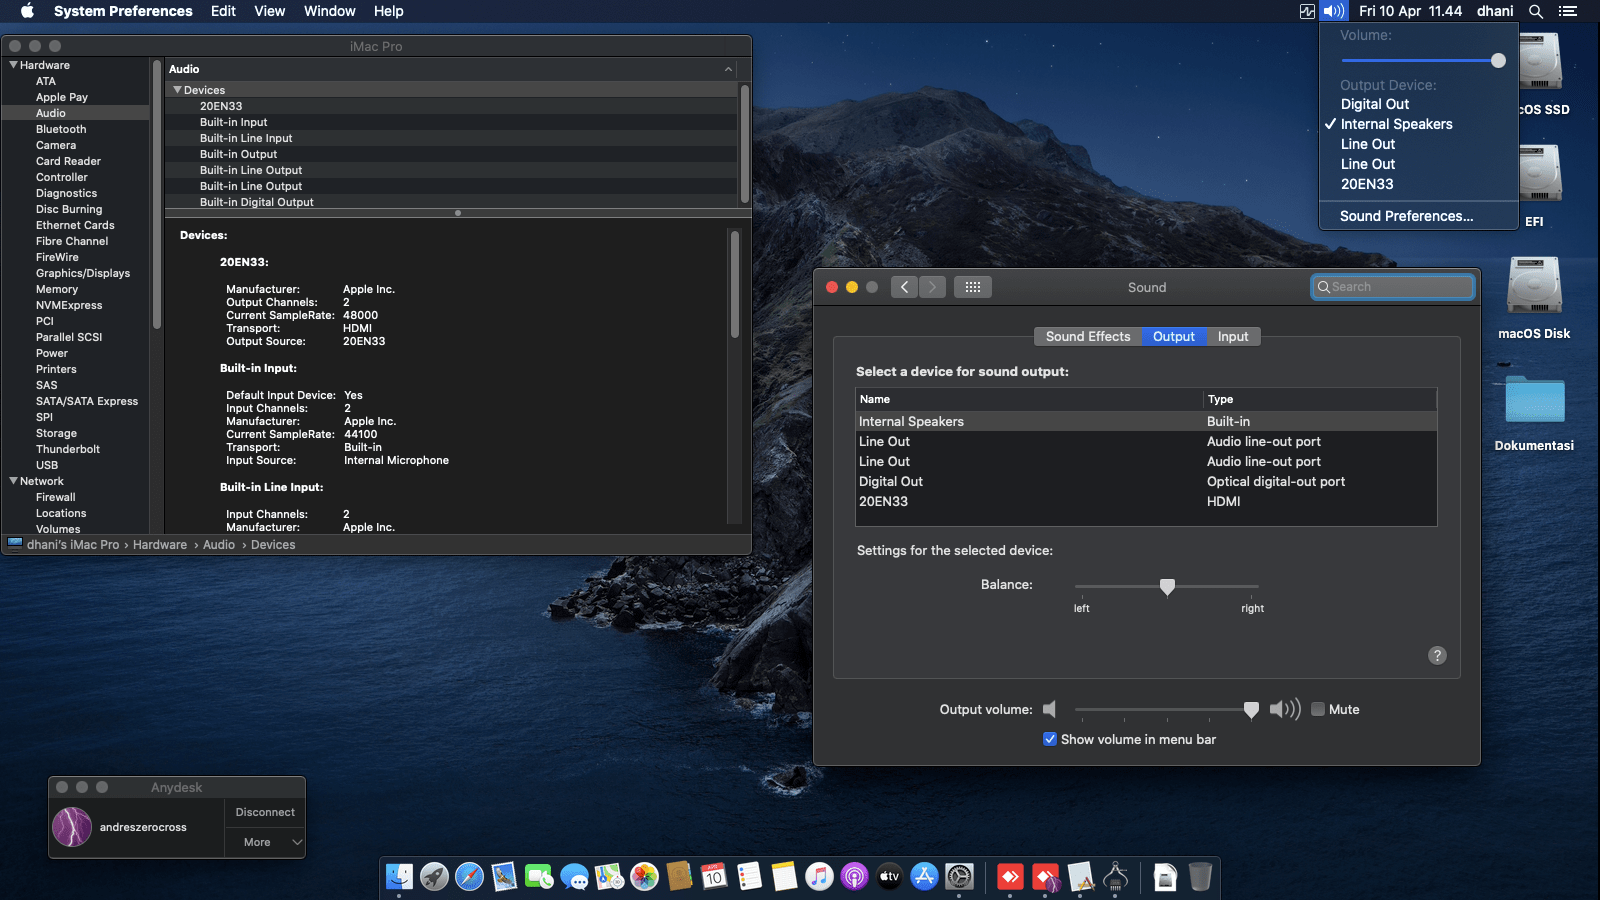Click the activity graph icon in the menu bar
Image resolution: width=1600 pixels, height=900 pixels.
1307,11
